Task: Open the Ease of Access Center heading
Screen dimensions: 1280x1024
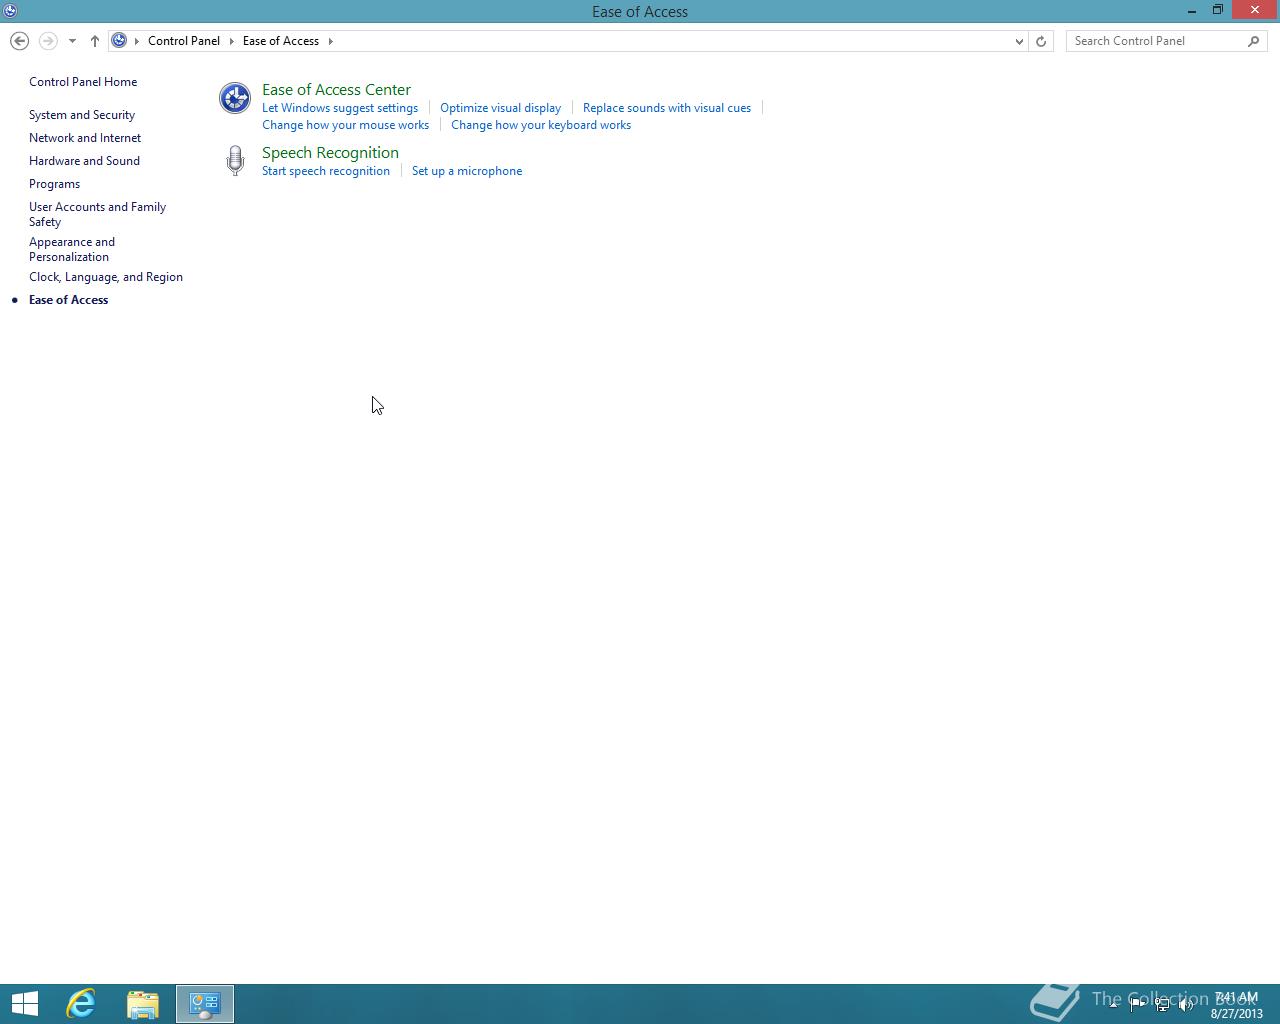Action: [336, 90]
